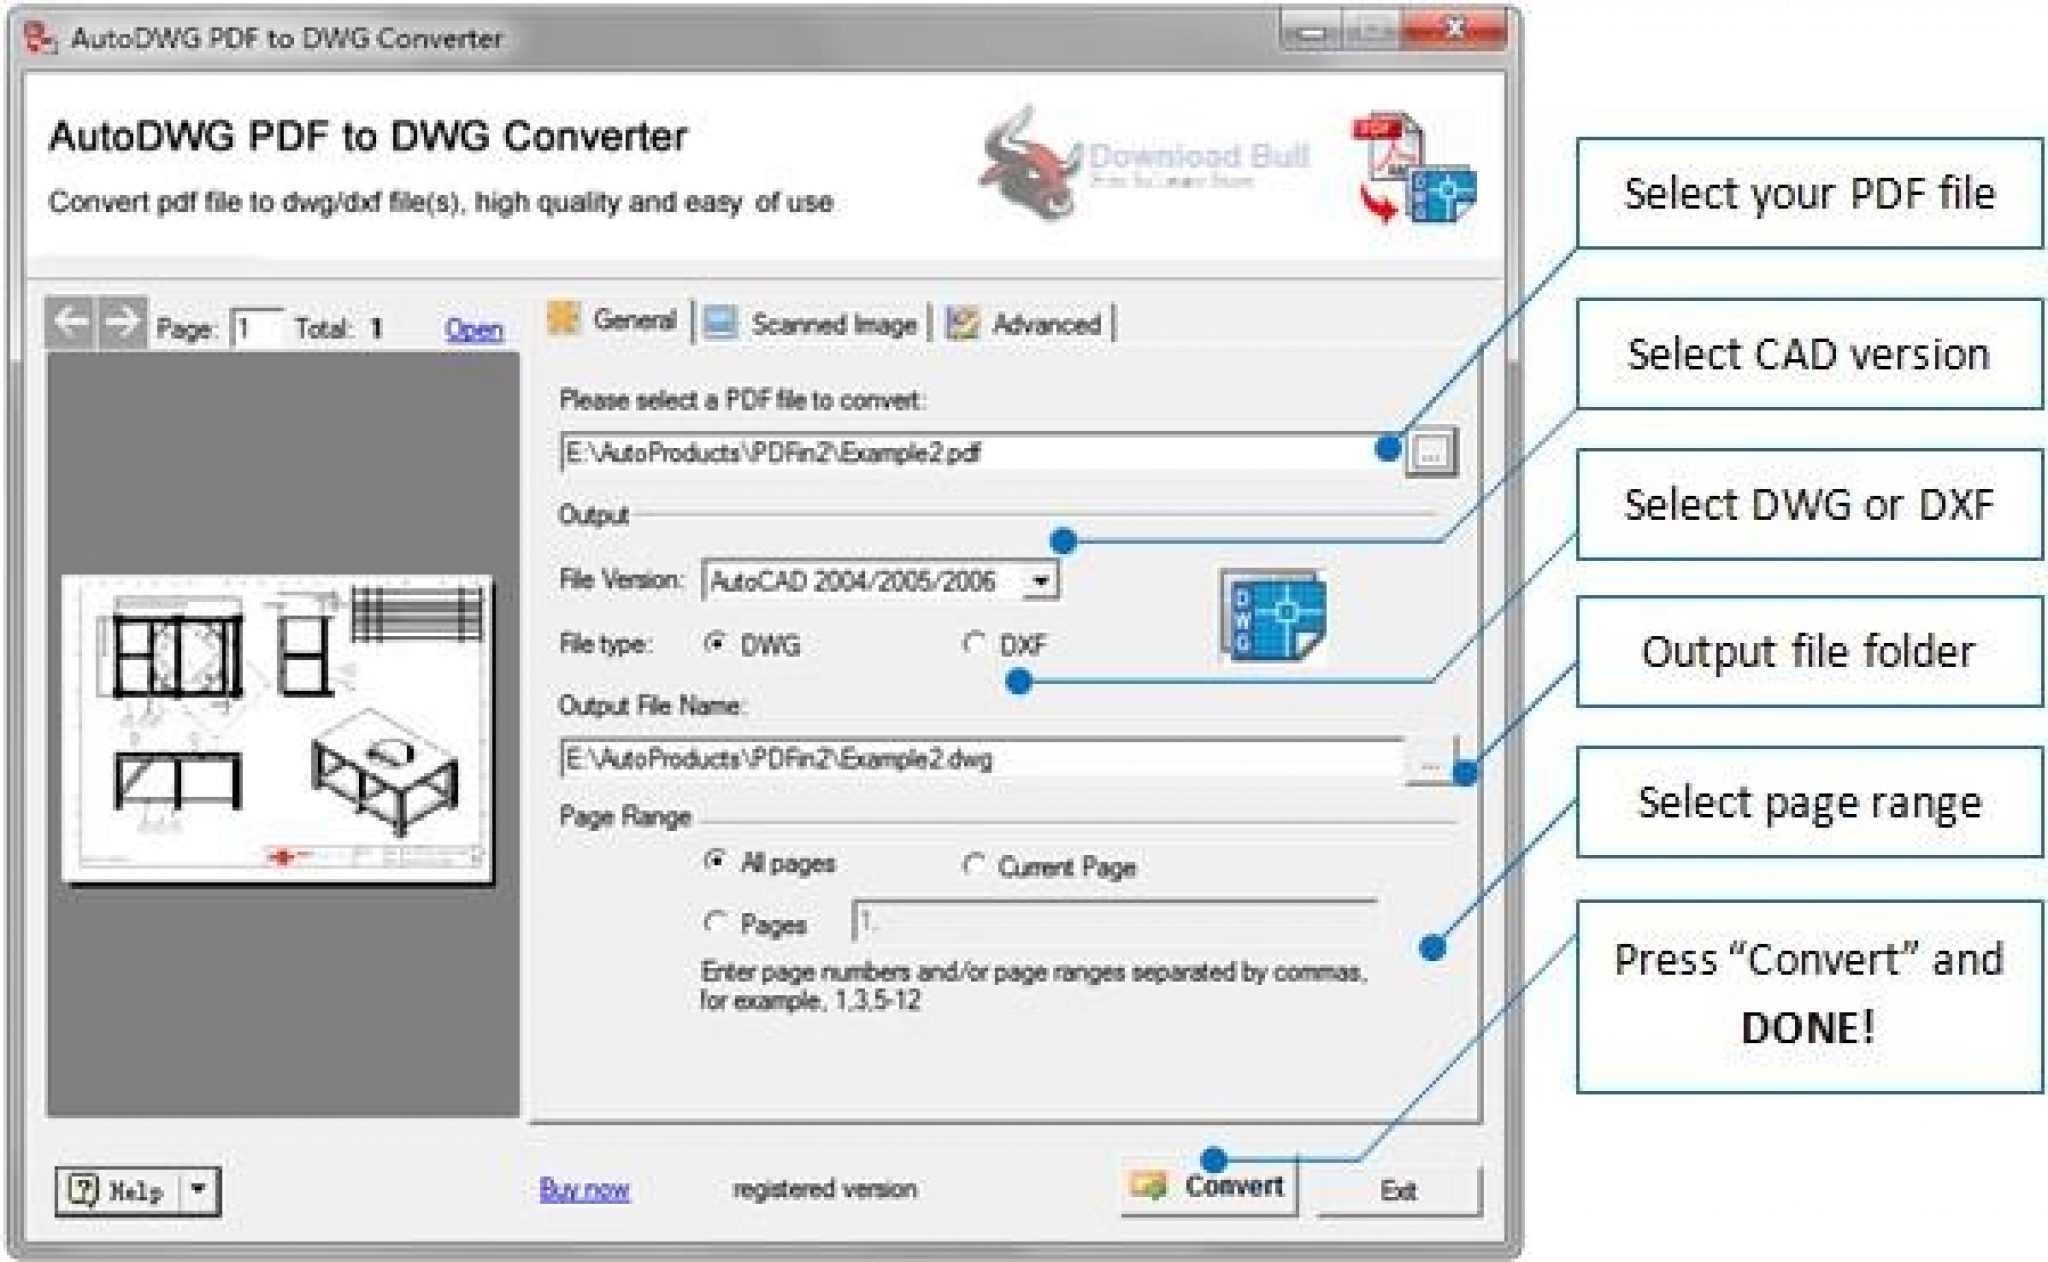This screenshot has width=2048, height=1262.
Task: Click the Page number input field
Action: click(256, 328)
